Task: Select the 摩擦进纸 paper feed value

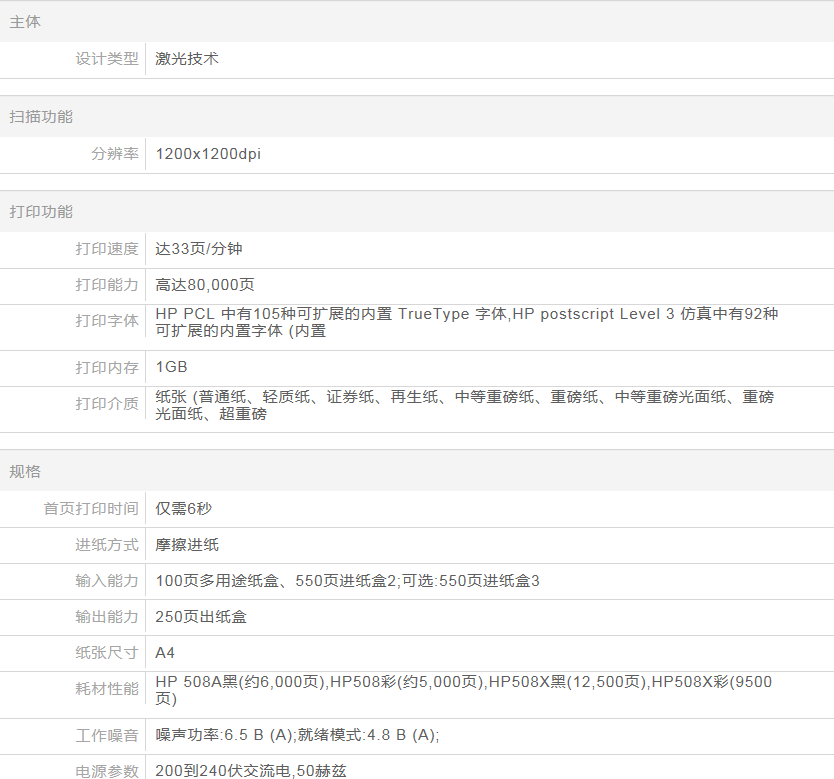Action: click(187, 545)
